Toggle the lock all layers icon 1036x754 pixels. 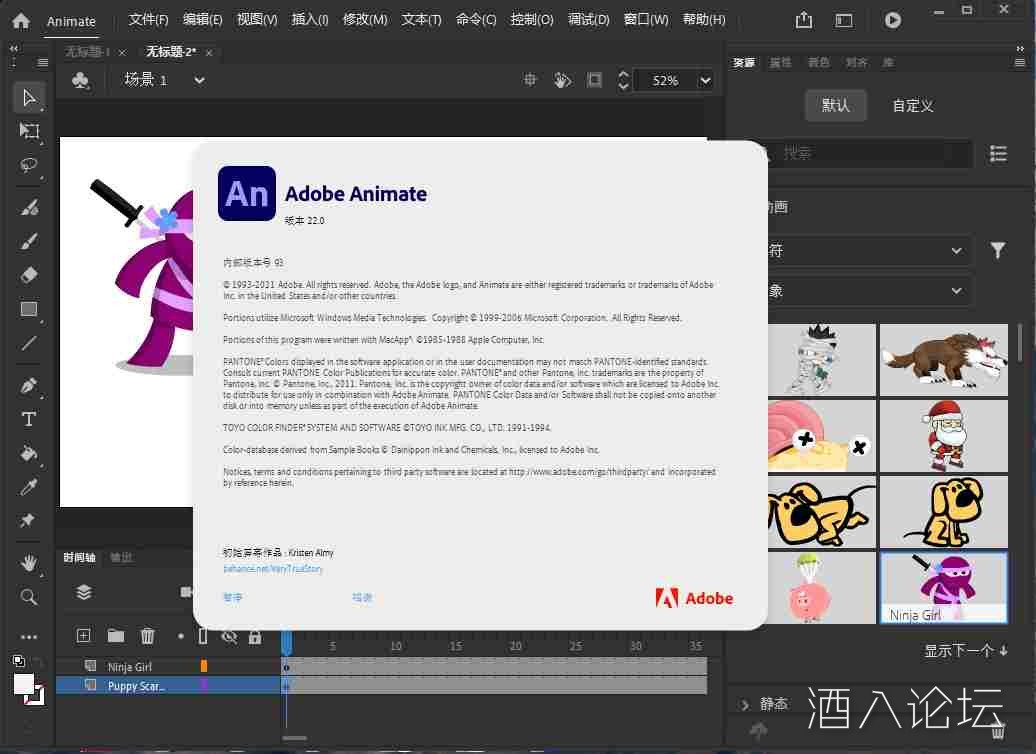254,636
